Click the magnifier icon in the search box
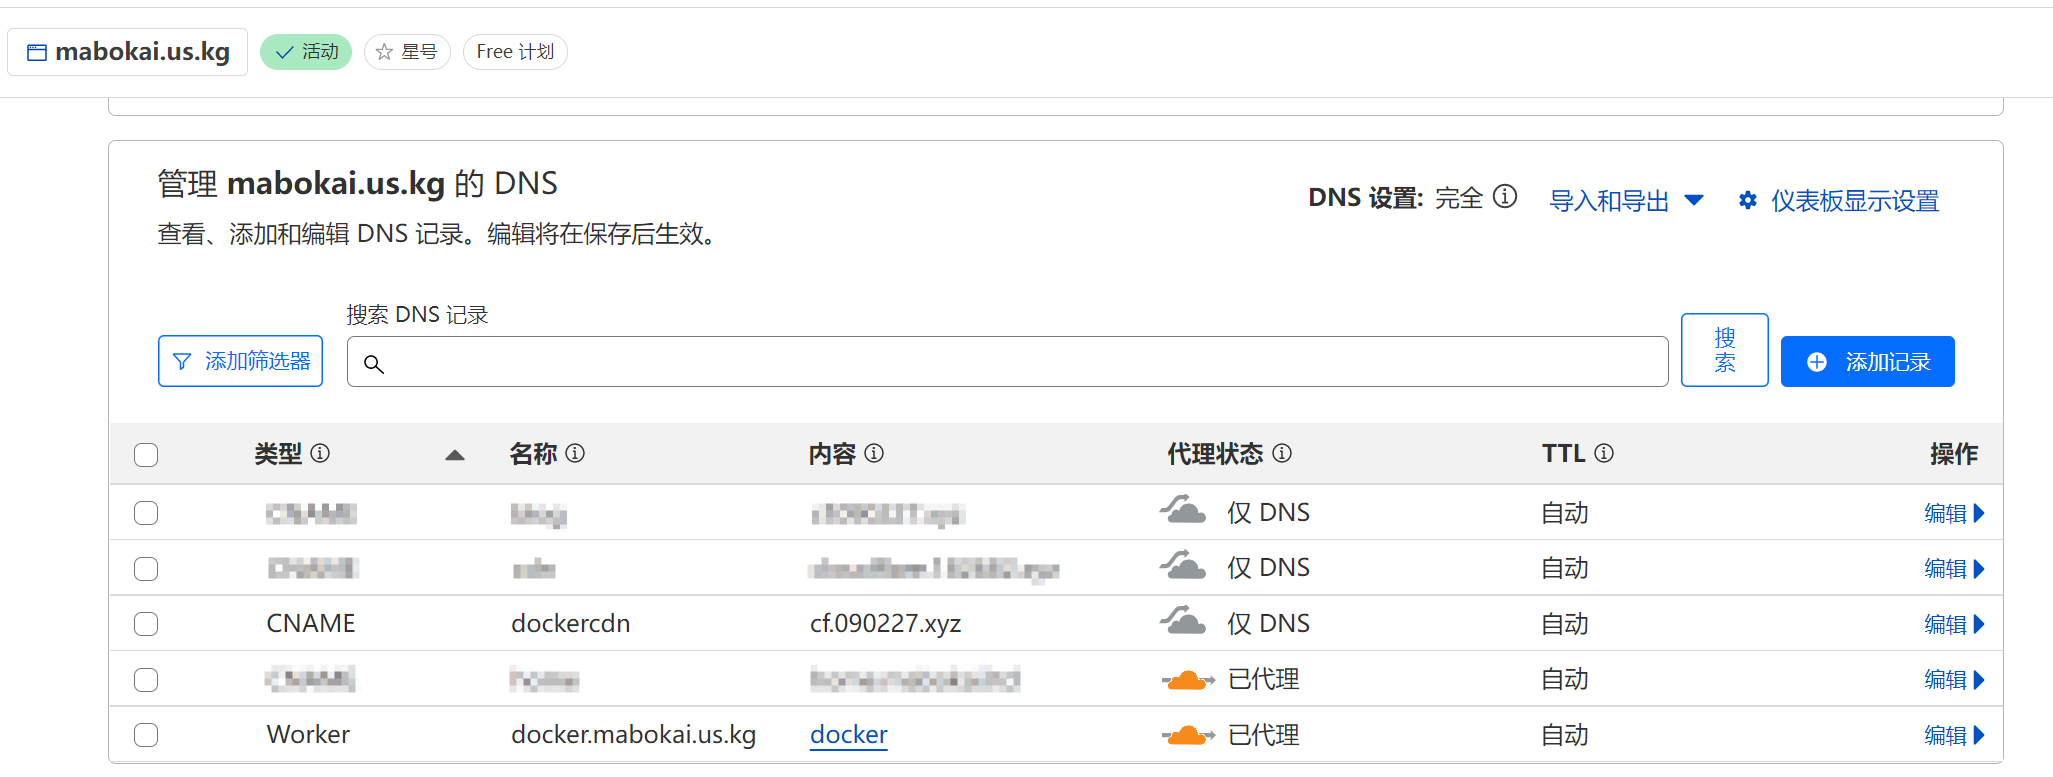This screenshot has width=2053, height=777. click(x=374, y=365)
